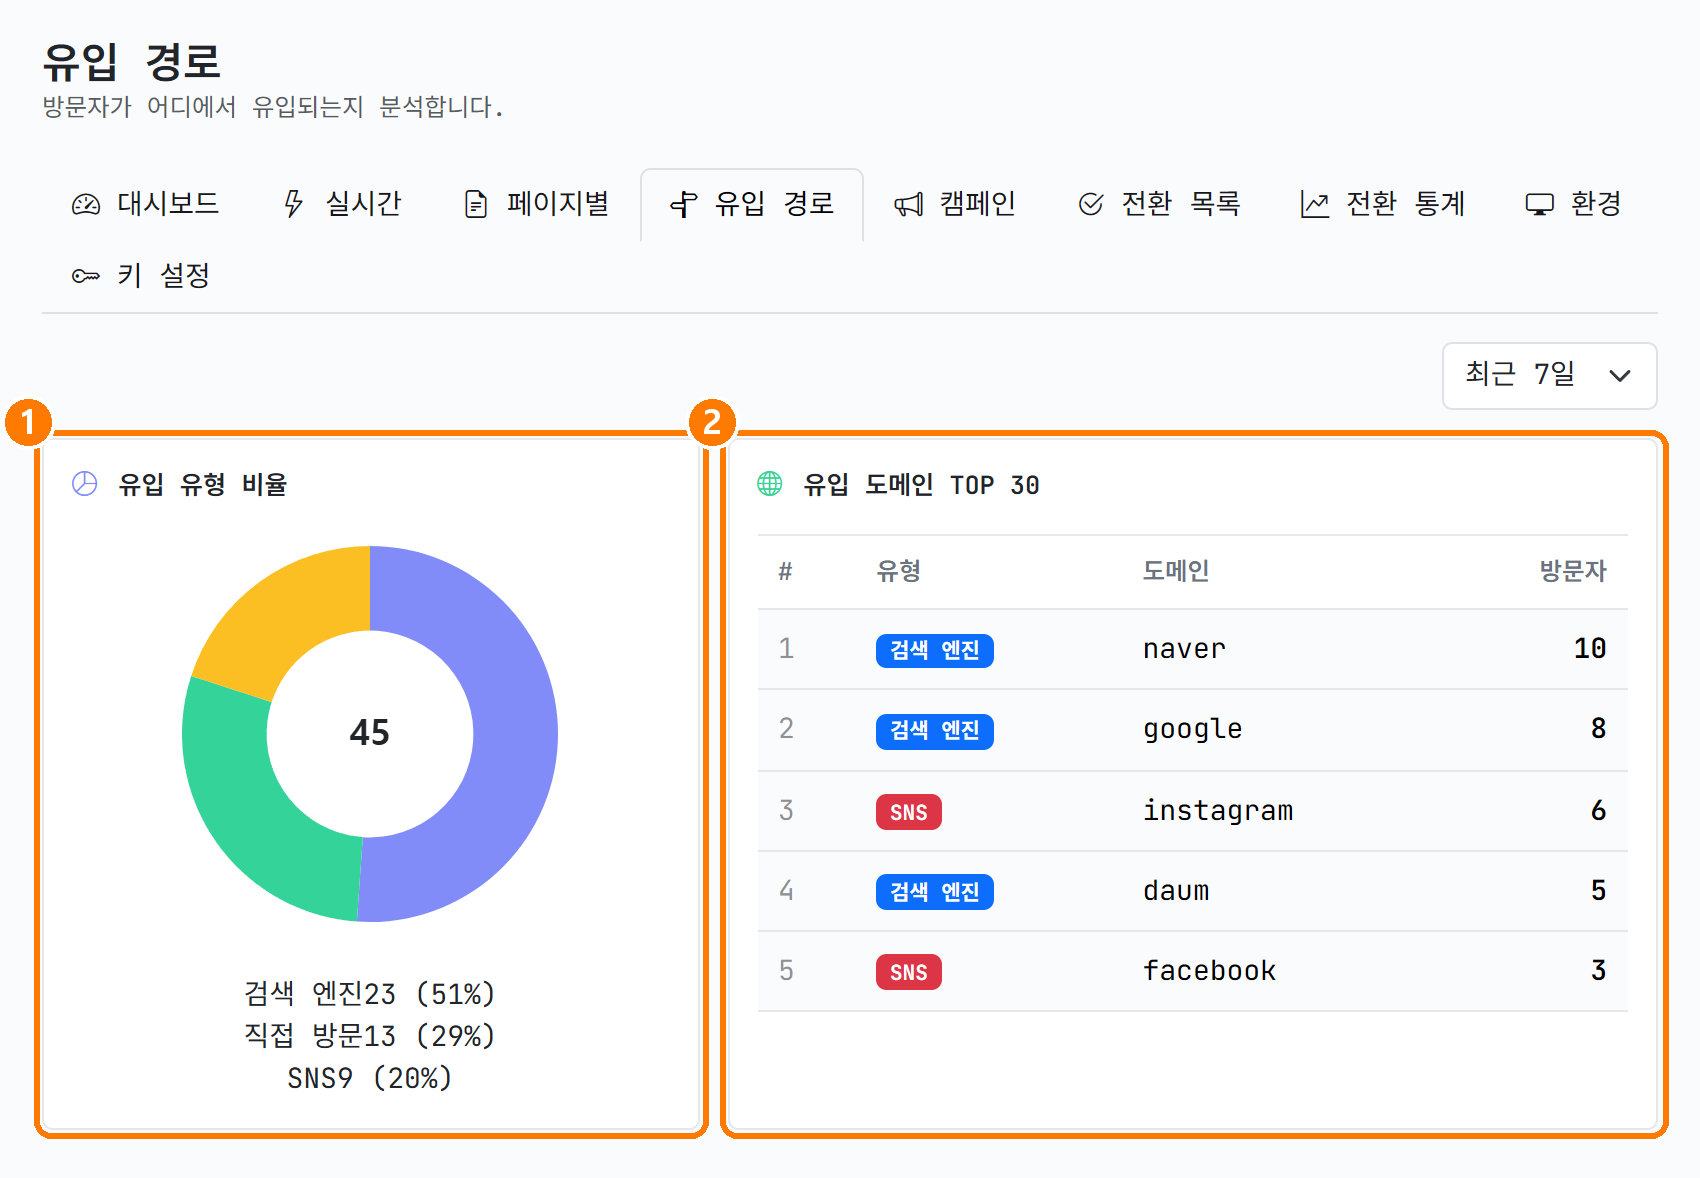Click the instagram domain cell
1700x1178 pixels.
click(1218, 810)
